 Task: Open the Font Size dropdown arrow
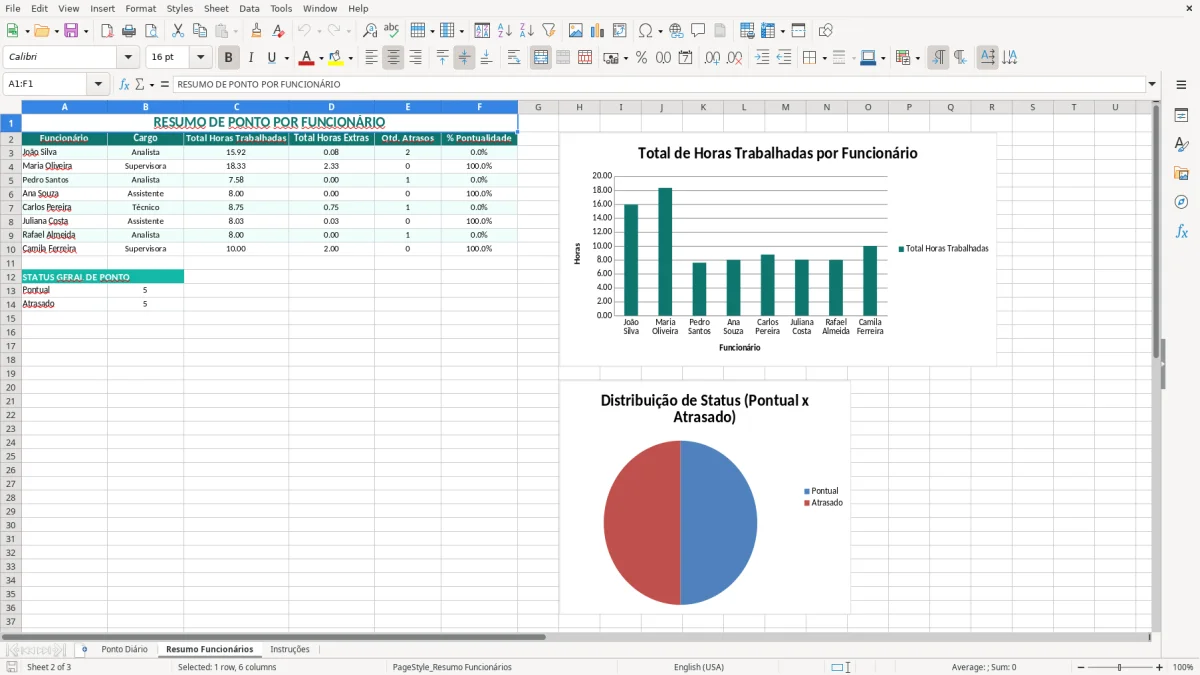201,58
